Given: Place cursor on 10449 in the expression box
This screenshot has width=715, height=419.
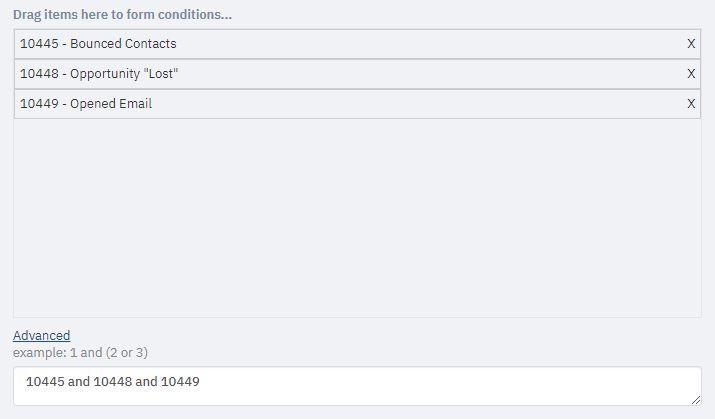Looking at the screenshot, I should [x=180, y=382].
